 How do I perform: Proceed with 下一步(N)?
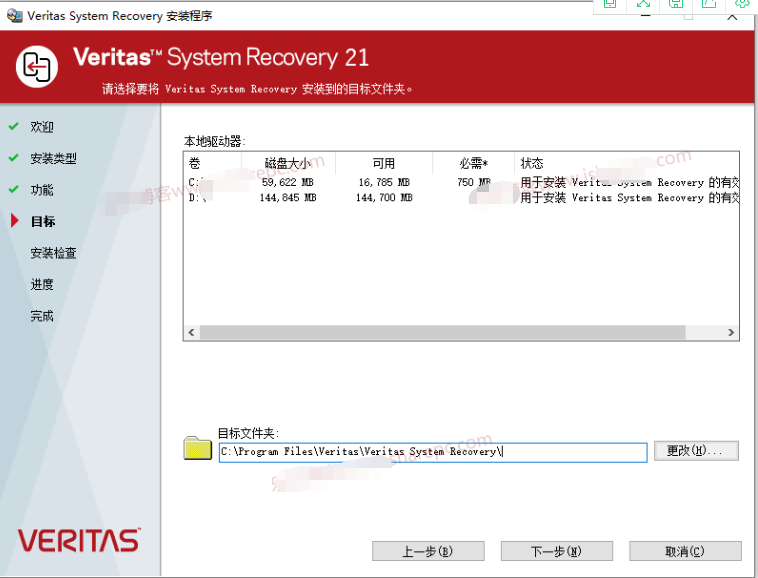click(x=556, y=551)
